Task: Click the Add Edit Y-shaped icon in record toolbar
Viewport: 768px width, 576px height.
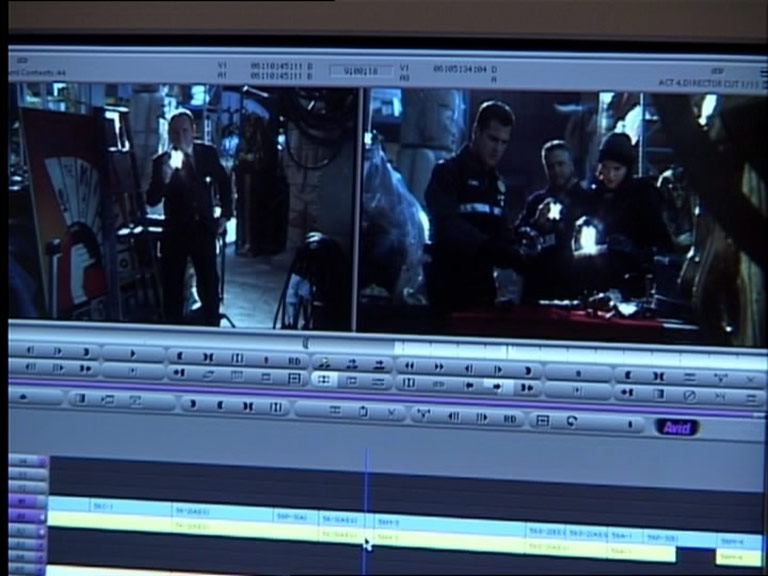Action: [x=720, y=378]
